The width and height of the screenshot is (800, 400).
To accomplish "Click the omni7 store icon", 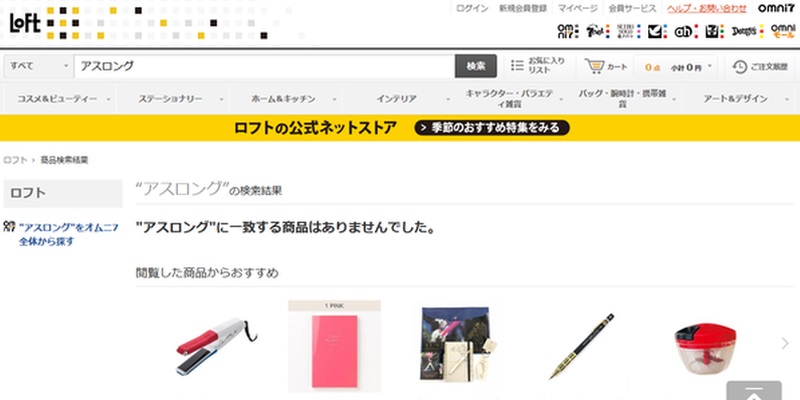I will pos(569,32).
